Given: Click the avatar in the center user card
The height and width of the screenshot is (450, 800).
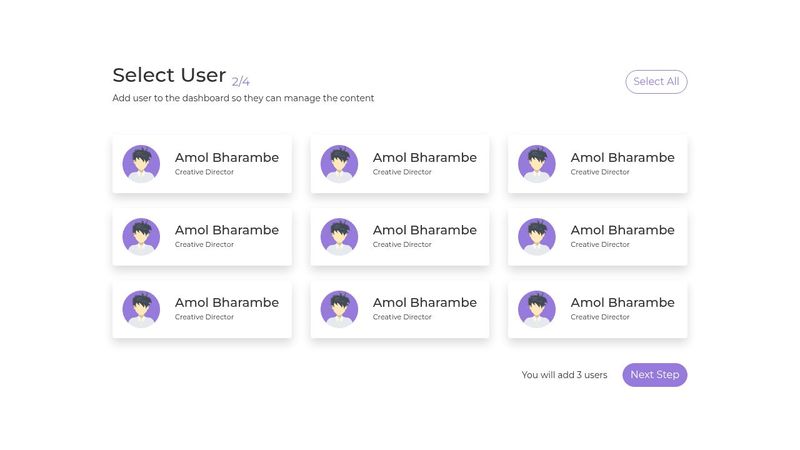Looking at the screenshot, I should (339, 237).
